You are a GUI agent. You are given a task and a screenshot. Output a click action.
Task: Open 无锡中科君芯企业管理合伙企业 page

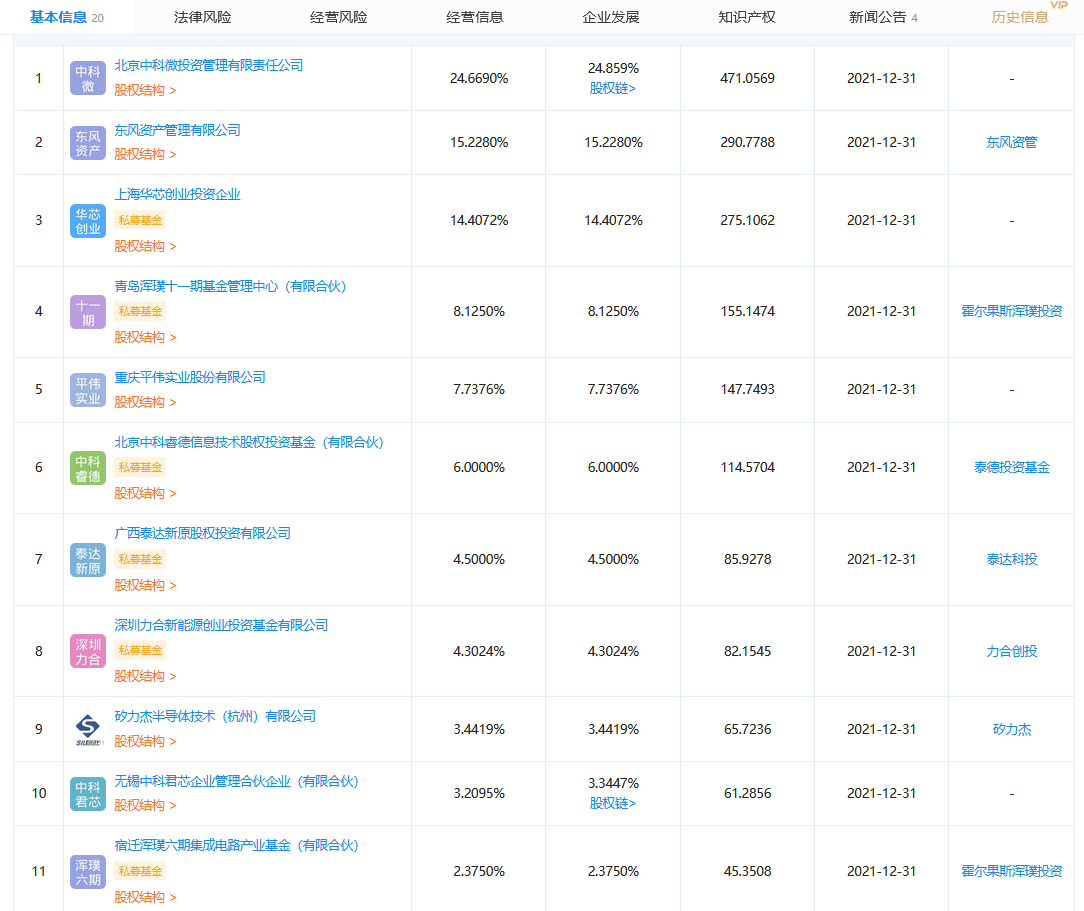(x=236, y=781)
